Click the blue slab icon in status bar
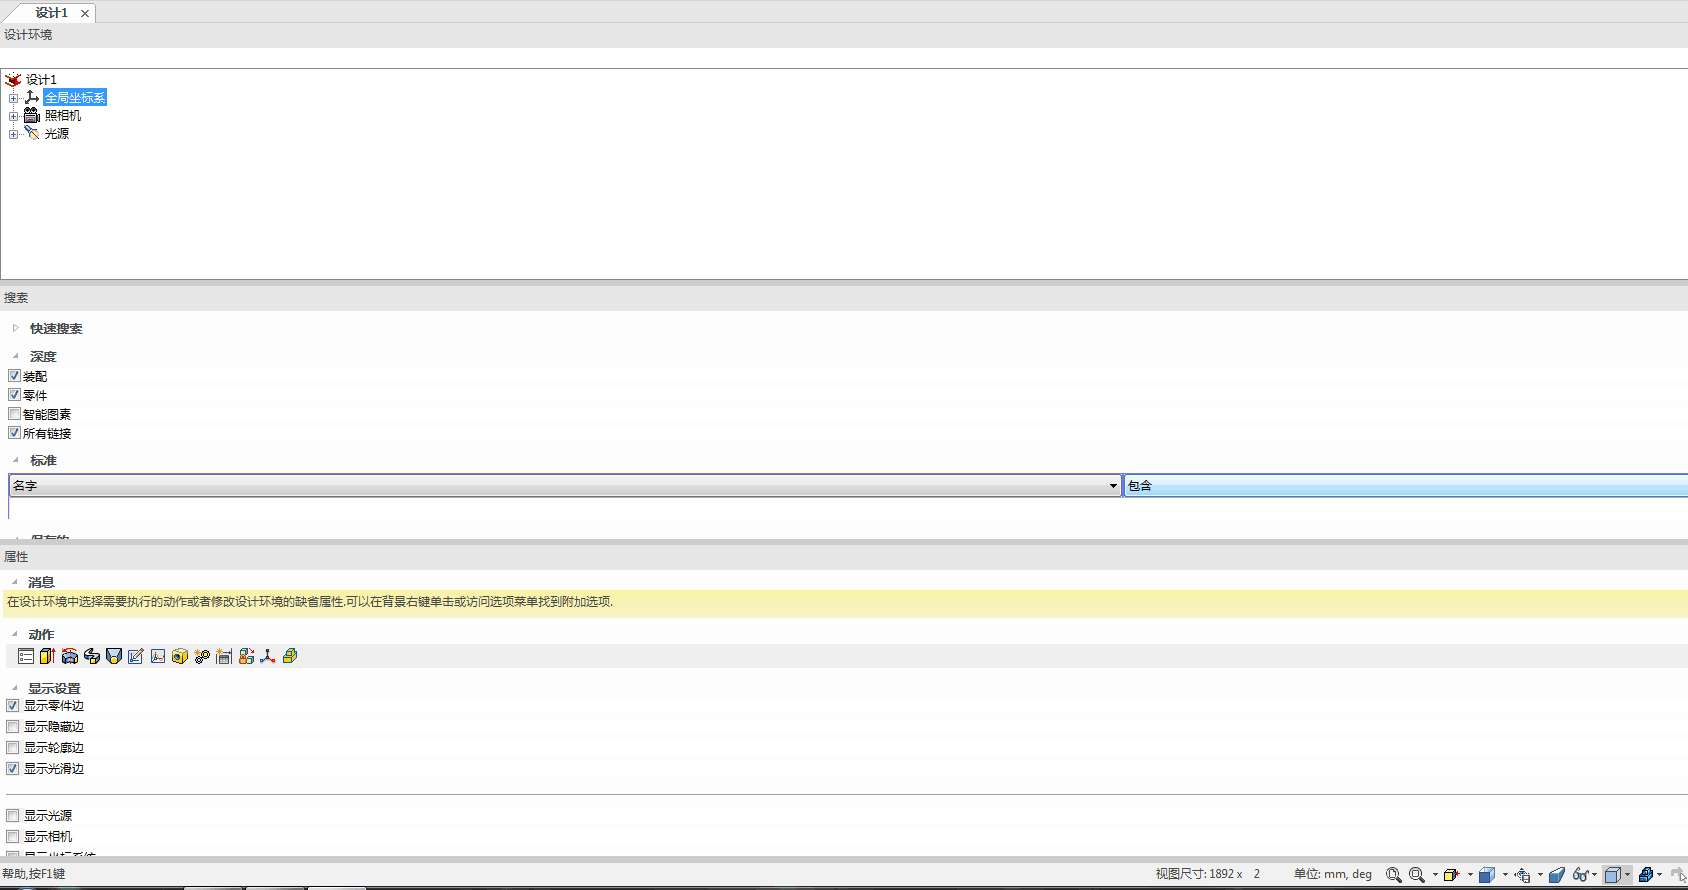1688x890 pixels. [x=1557, y=875]
